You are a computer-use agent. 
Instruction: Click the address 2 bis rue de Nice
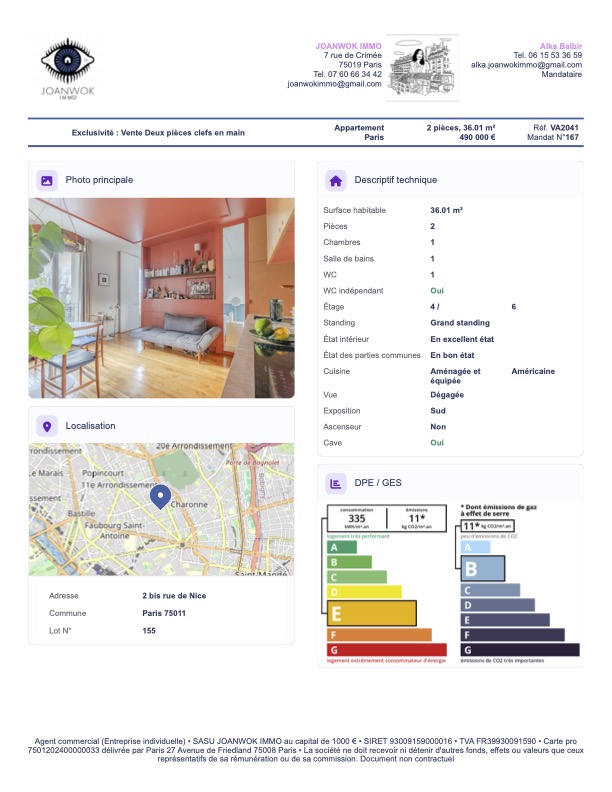tap(174, 596)
